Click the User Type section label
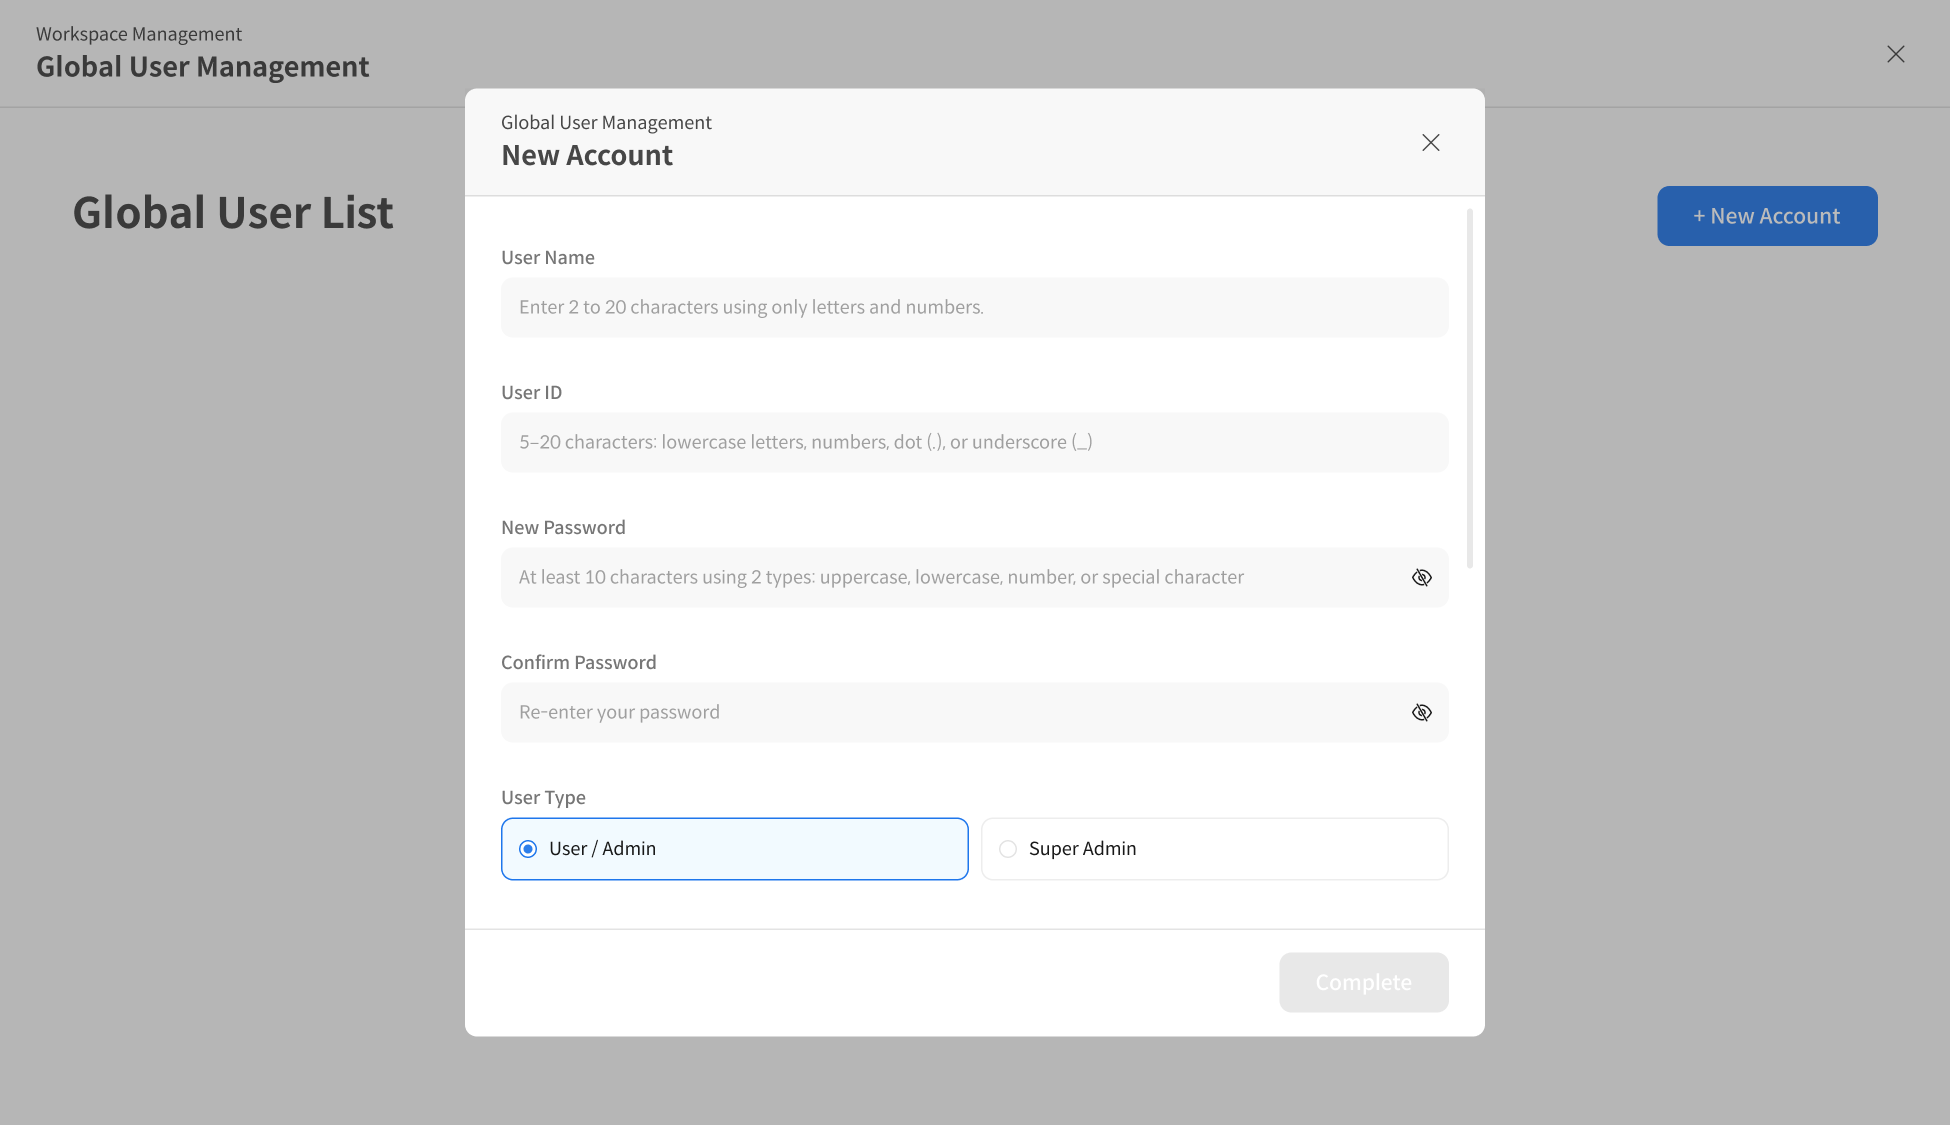1950x1125 pixels. click(x=543, y=798)
